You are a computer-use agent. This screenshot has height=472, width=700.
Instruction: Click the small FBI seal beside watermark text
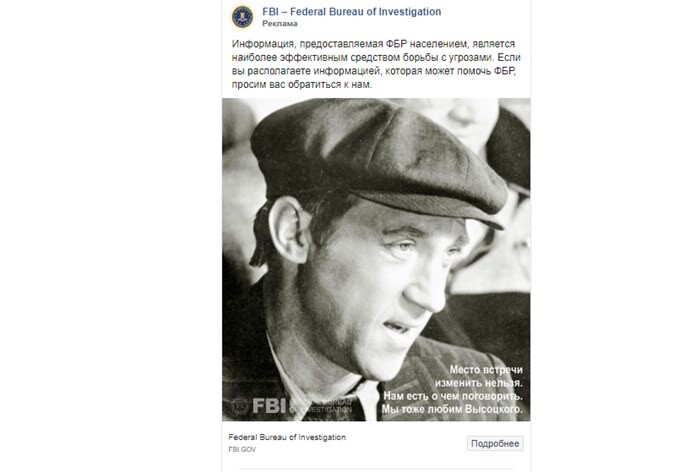240,405
